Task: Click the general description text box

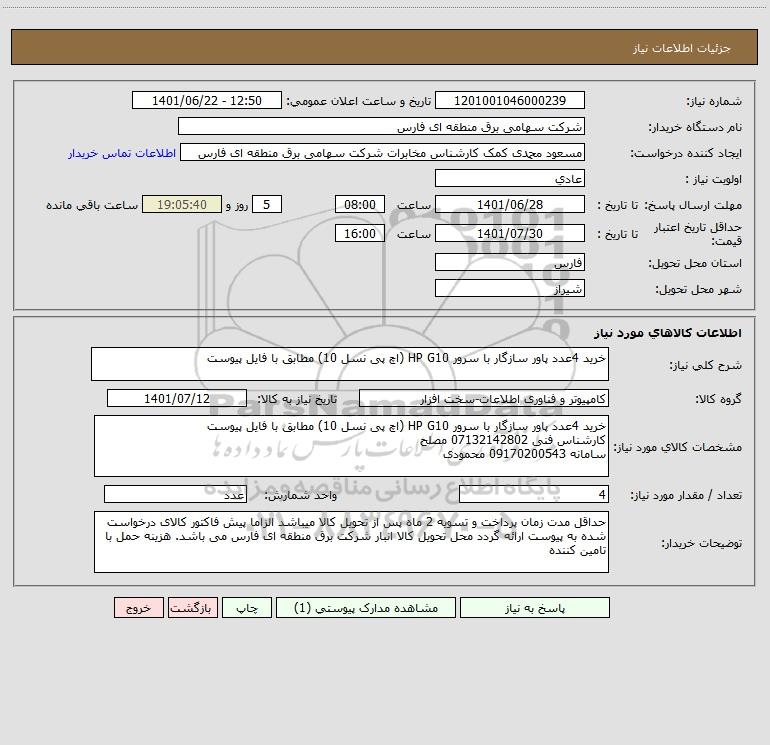Action: tap(350, 364)
